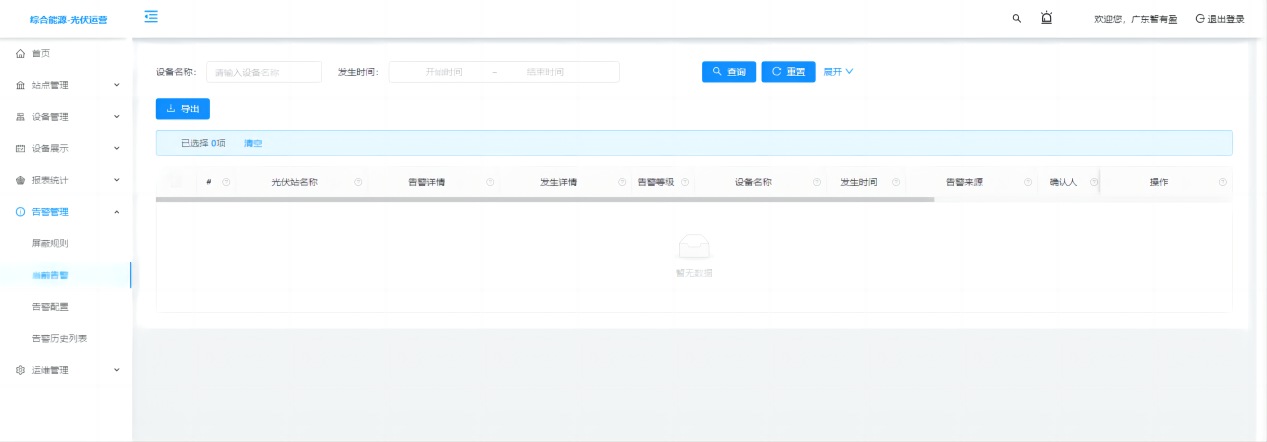Go to 屏蔽规则 menu item
Screen dimensions: 1267x442
pos(50,243)
